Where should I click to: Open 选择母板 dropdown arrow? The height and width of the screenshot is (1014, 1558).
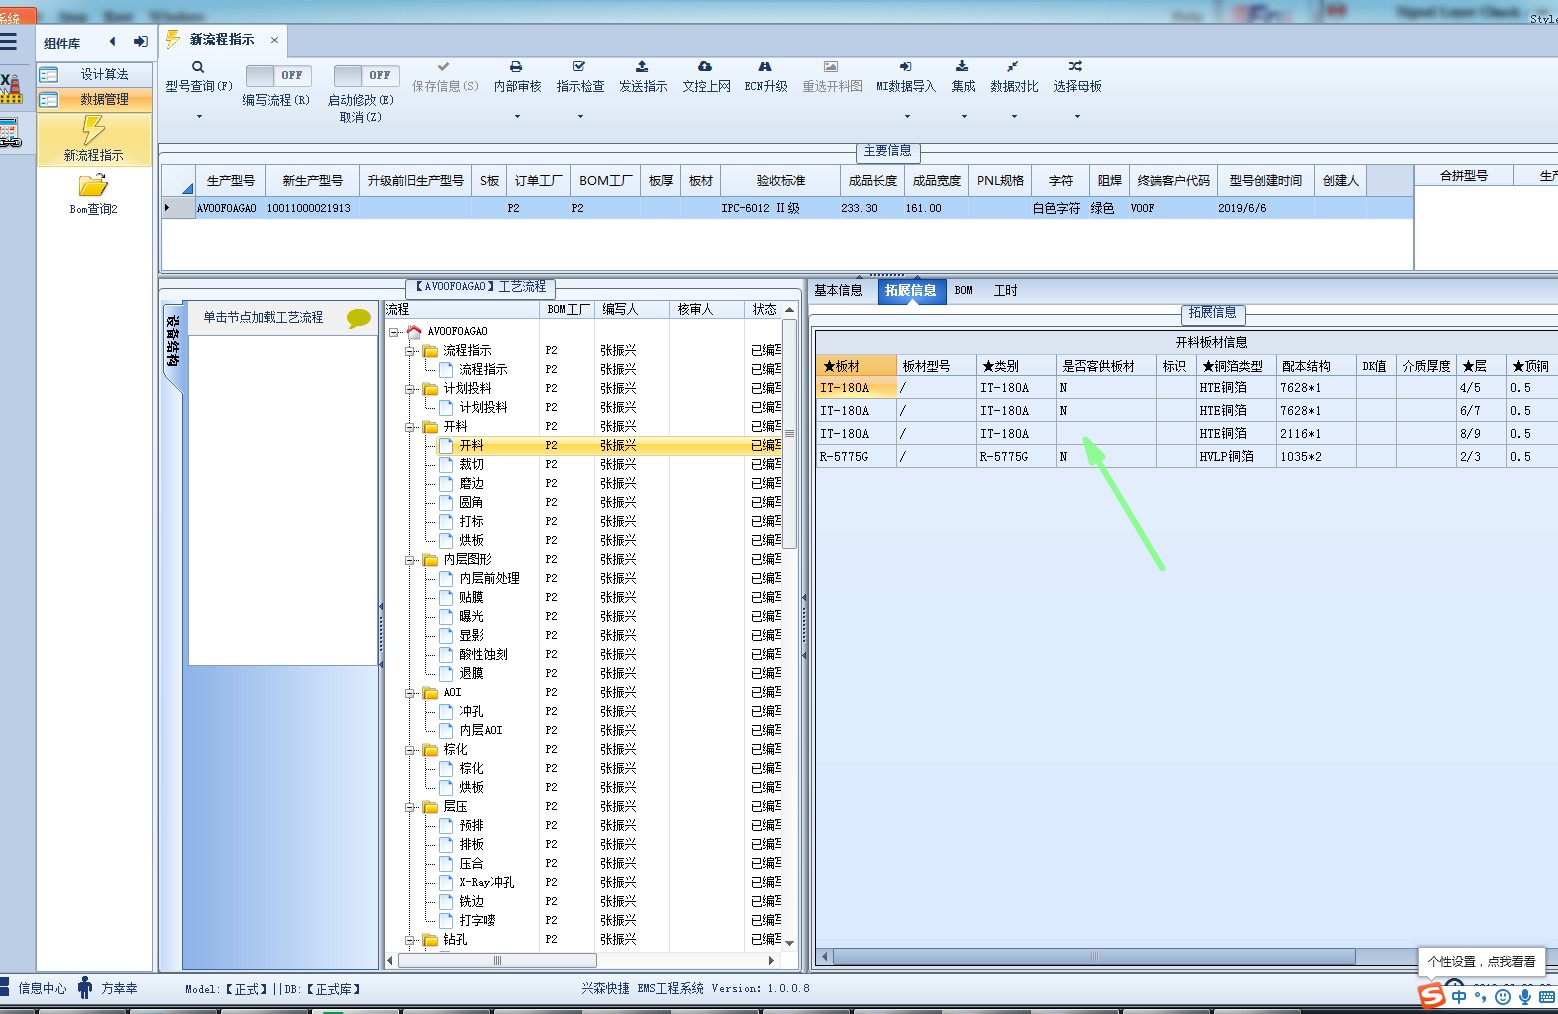[x=1077, y=117]
